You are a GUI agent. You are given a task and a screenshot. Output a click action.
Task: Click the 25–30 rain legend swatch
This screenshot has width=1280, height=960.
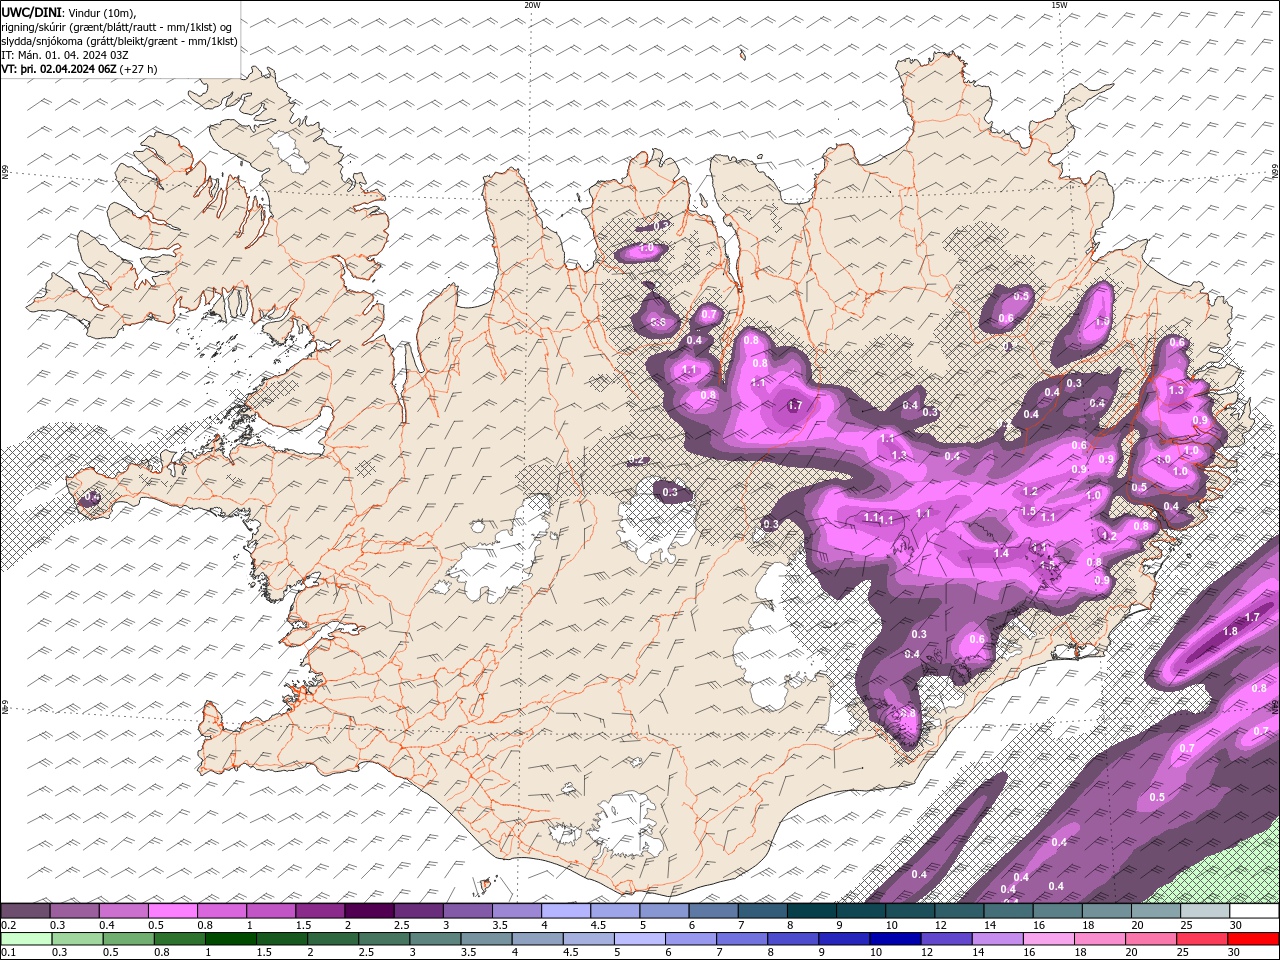(1202, 938)
